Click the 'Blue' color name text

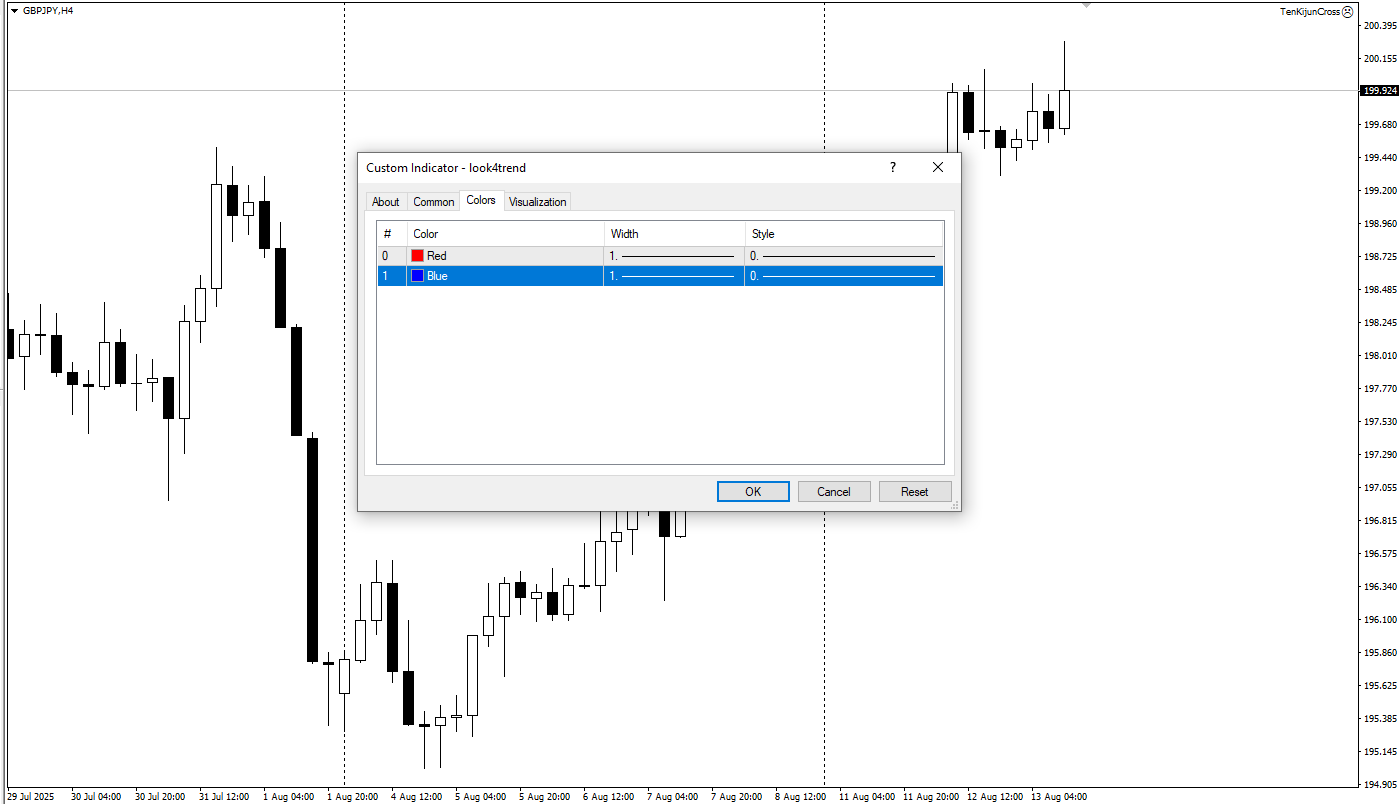tap(437, 276)
